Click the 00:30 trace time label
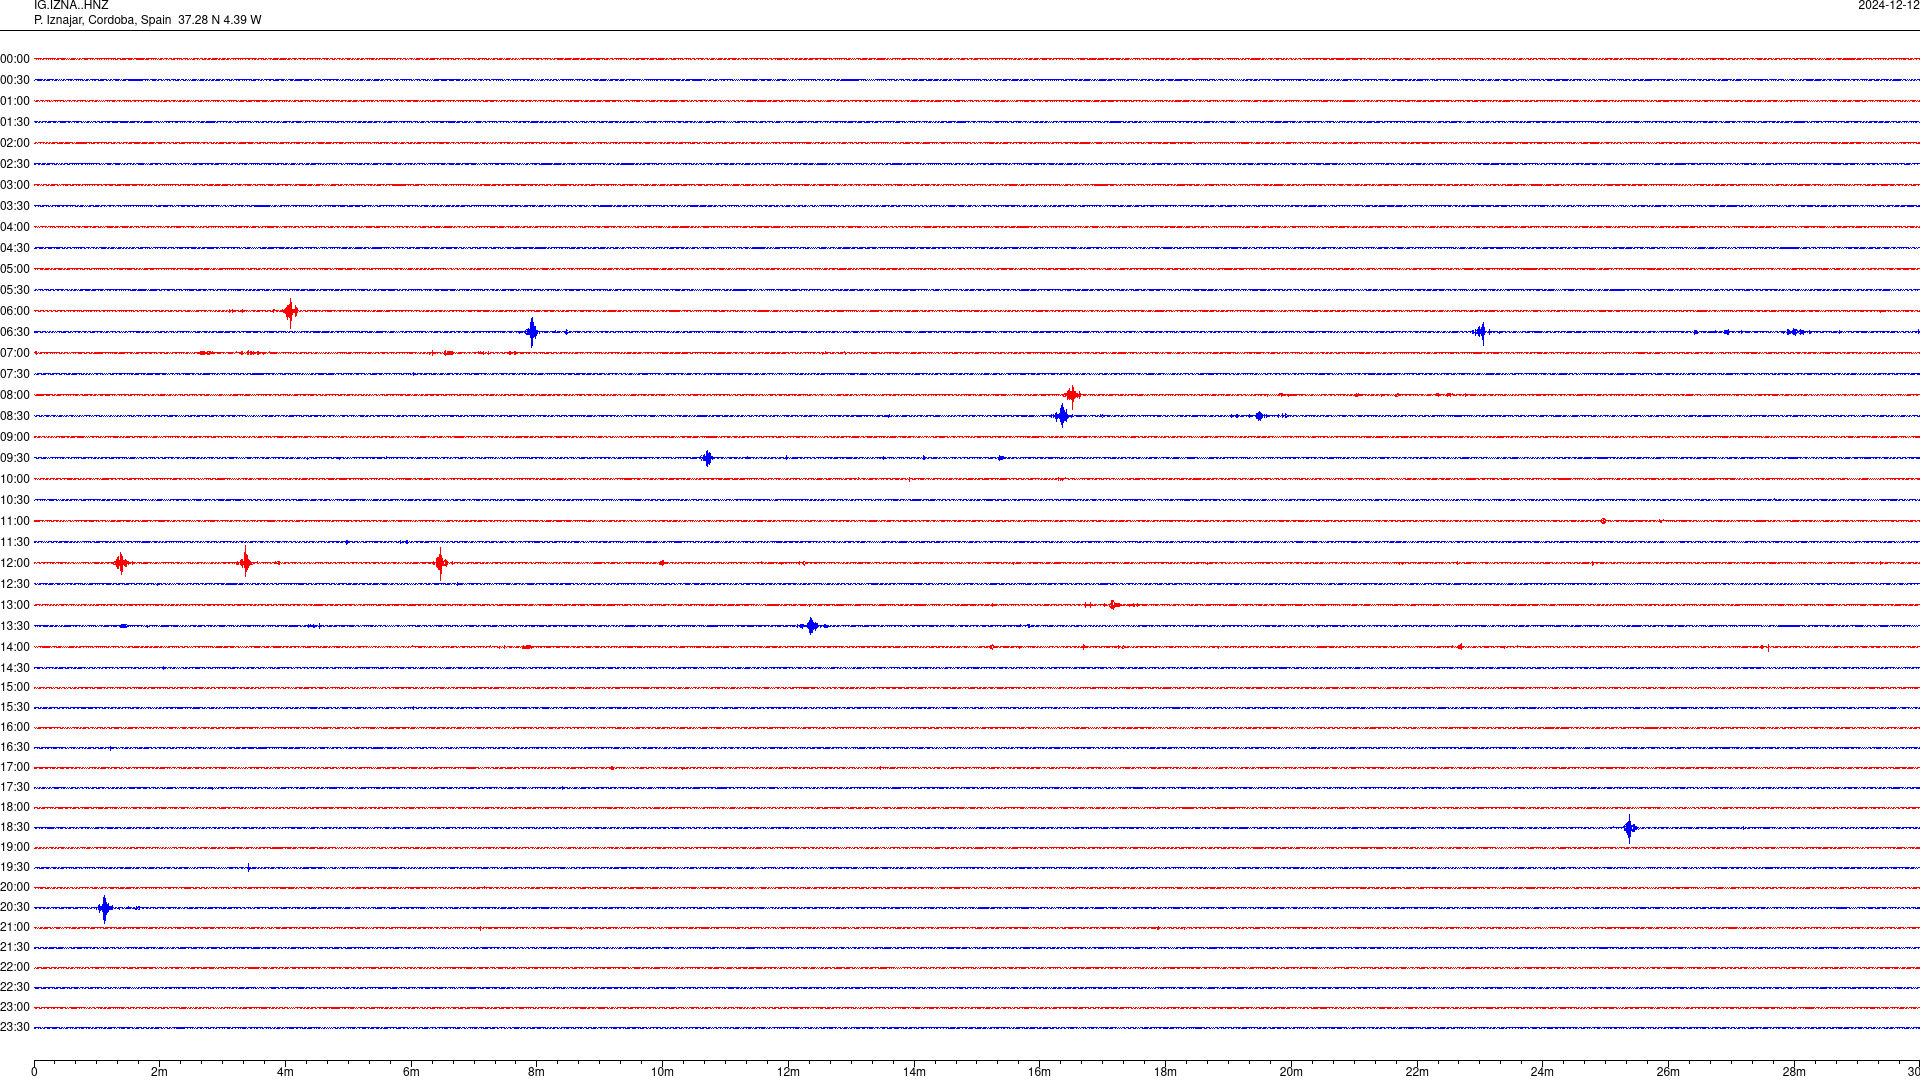Image resolution: width=1920 pixels, height=1080 pixels. (x=15, y=80)
